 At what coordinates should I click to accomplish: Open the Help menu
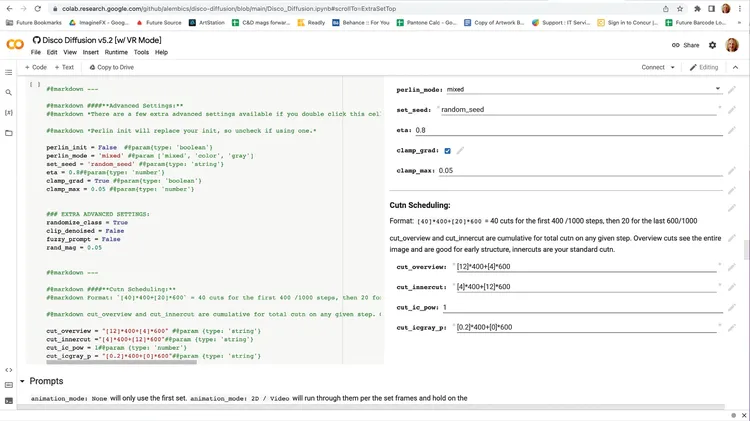161,52
